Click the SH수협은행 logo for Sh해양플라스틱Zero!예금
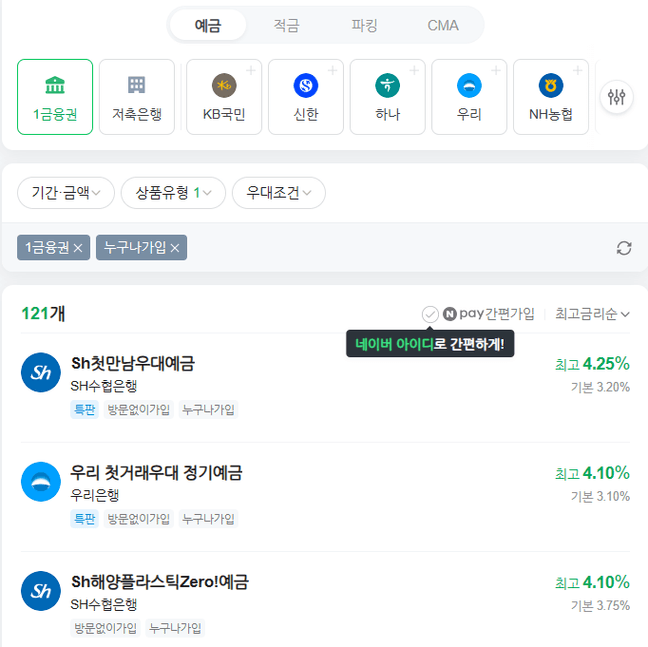The height and width of the screenshot is (647, 648). point(41,591)
